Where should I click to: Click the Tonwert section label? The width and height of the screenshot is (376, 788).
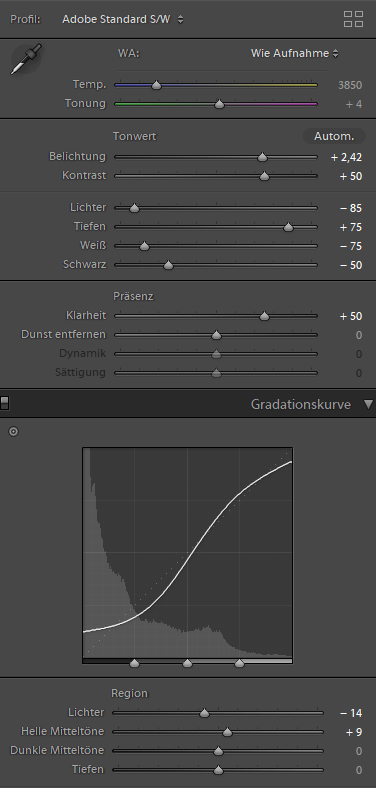(x=134, y=137)
